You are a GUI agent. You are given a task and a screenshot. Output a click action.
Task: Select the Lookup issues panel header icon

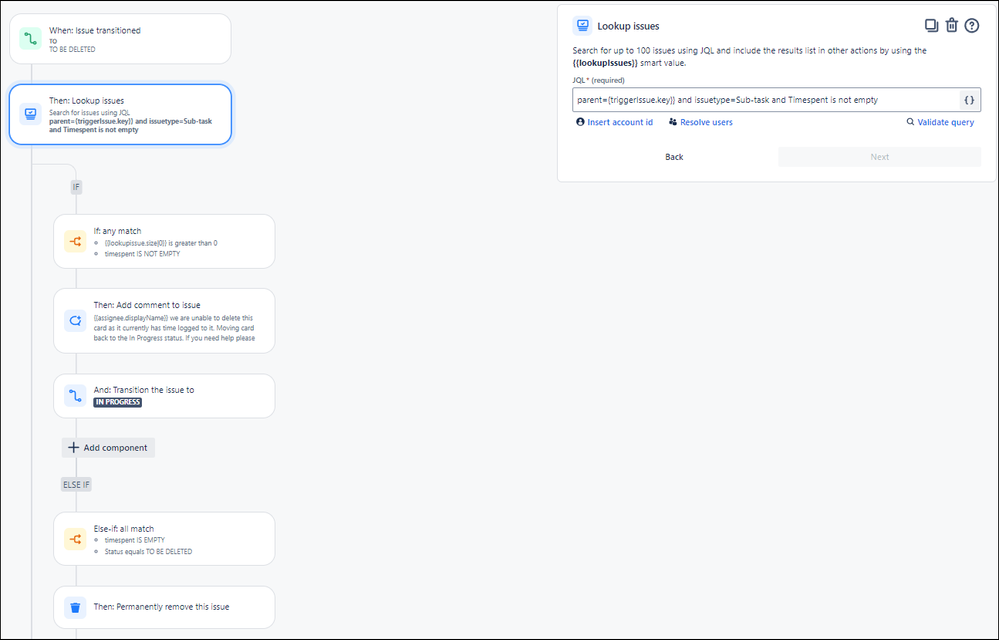[x=583, y=25]
